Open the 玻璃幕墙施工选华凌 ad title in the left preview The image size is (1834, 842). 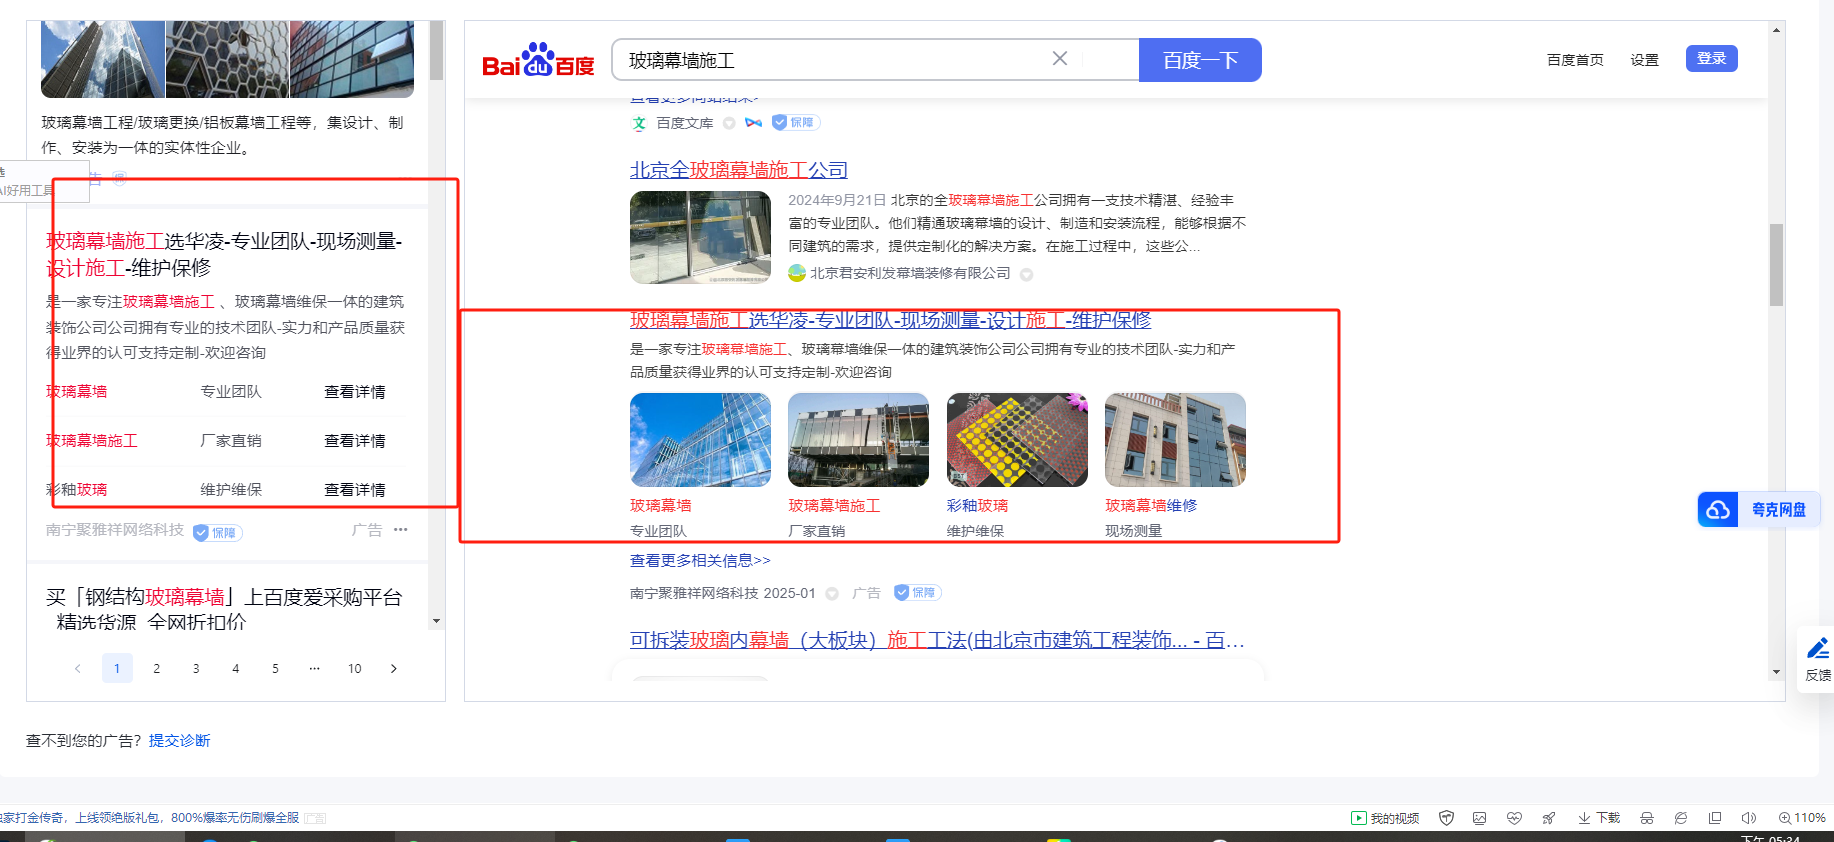pyautogui.click(x=224, y=254)
